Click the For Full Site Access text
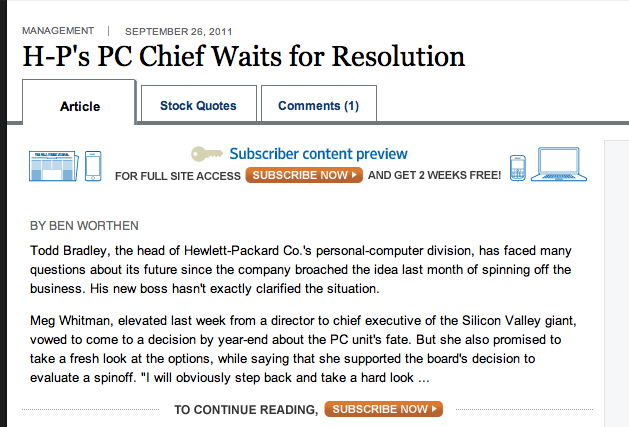This screenshot has width=629, height=427. (178, 176)
